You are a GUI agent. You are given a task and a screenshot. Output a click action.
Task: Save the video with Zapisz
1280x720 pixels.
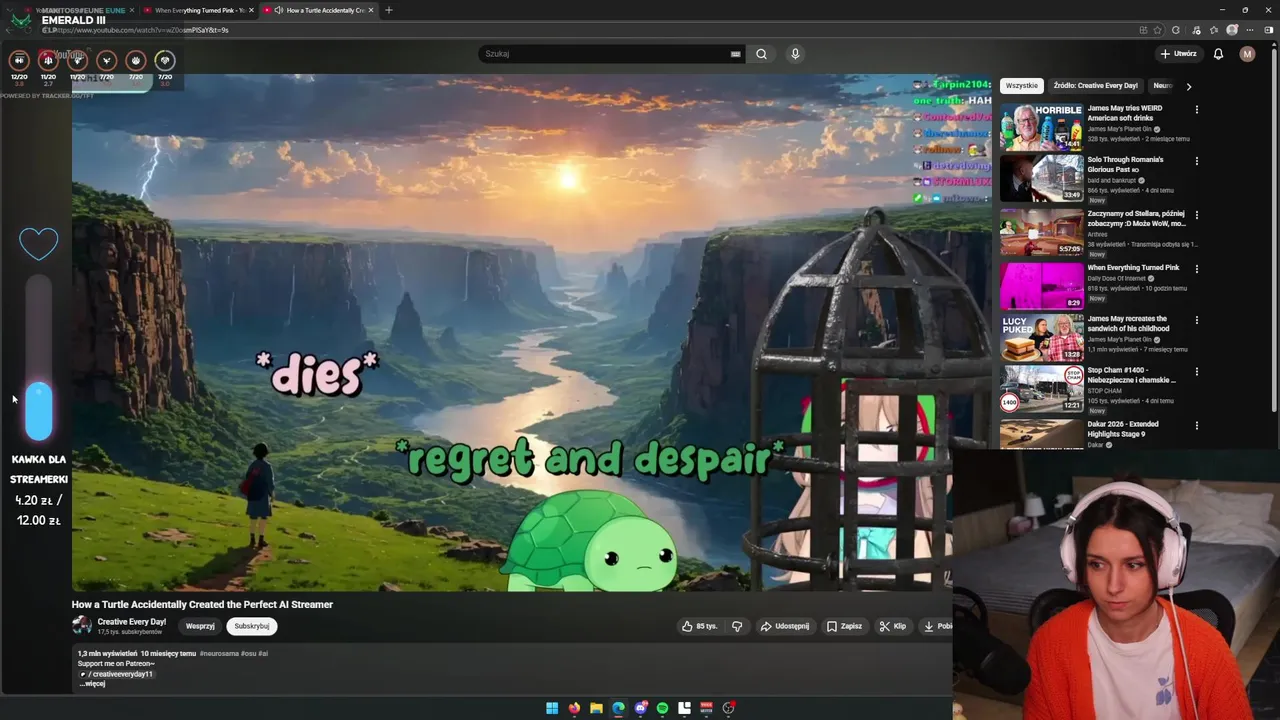(844, 626)
